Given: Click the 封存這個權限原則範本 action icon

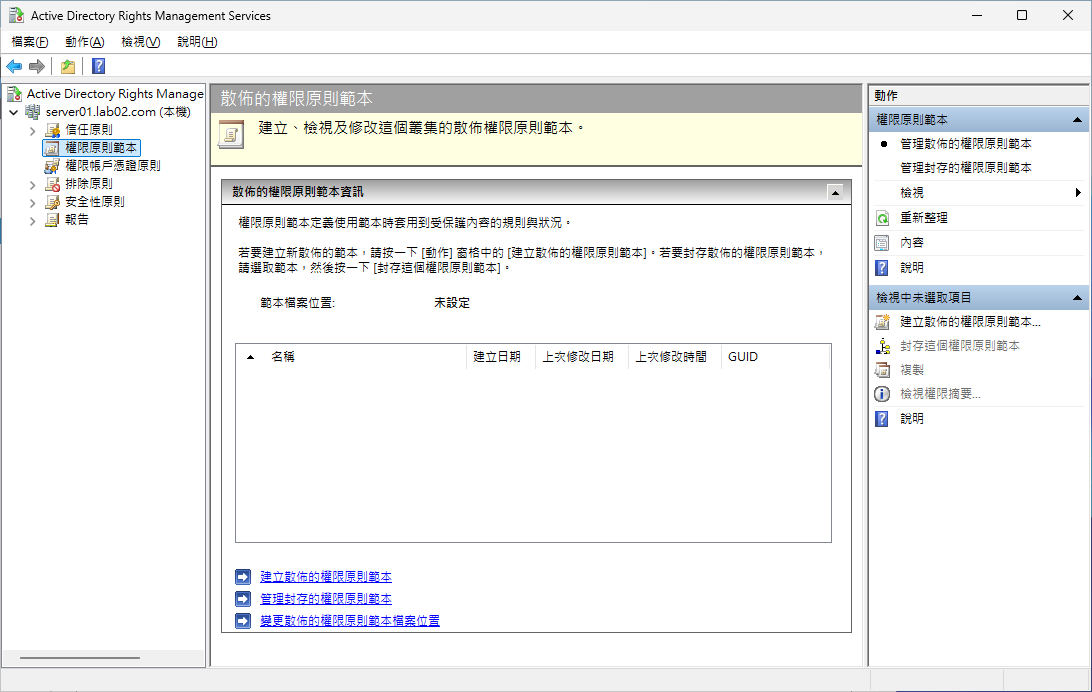Looking at the screenshot, I should [x=882, y=346].
